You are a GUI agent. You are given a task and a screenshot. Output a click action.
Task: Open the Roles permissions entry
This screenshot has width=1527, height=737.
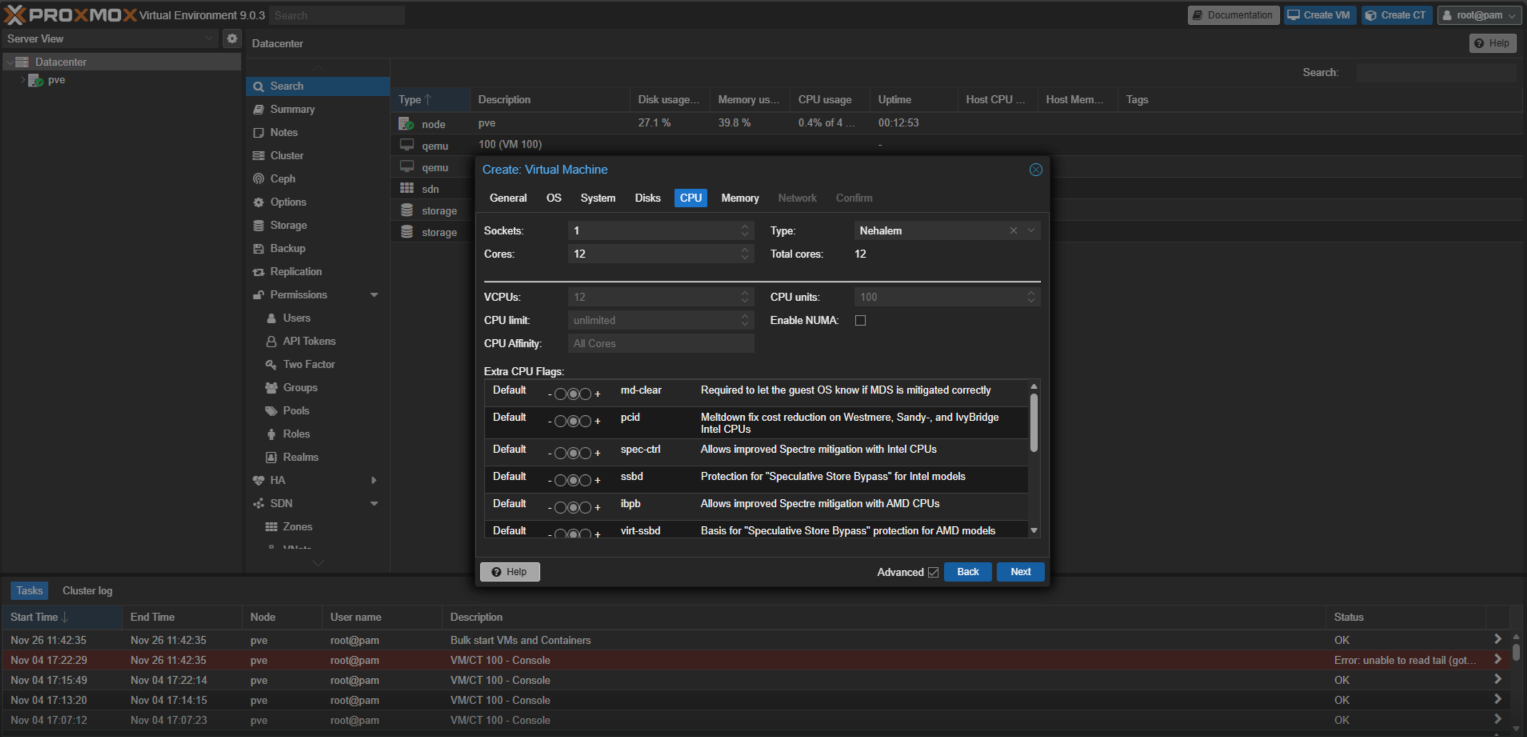pos(296,434)
